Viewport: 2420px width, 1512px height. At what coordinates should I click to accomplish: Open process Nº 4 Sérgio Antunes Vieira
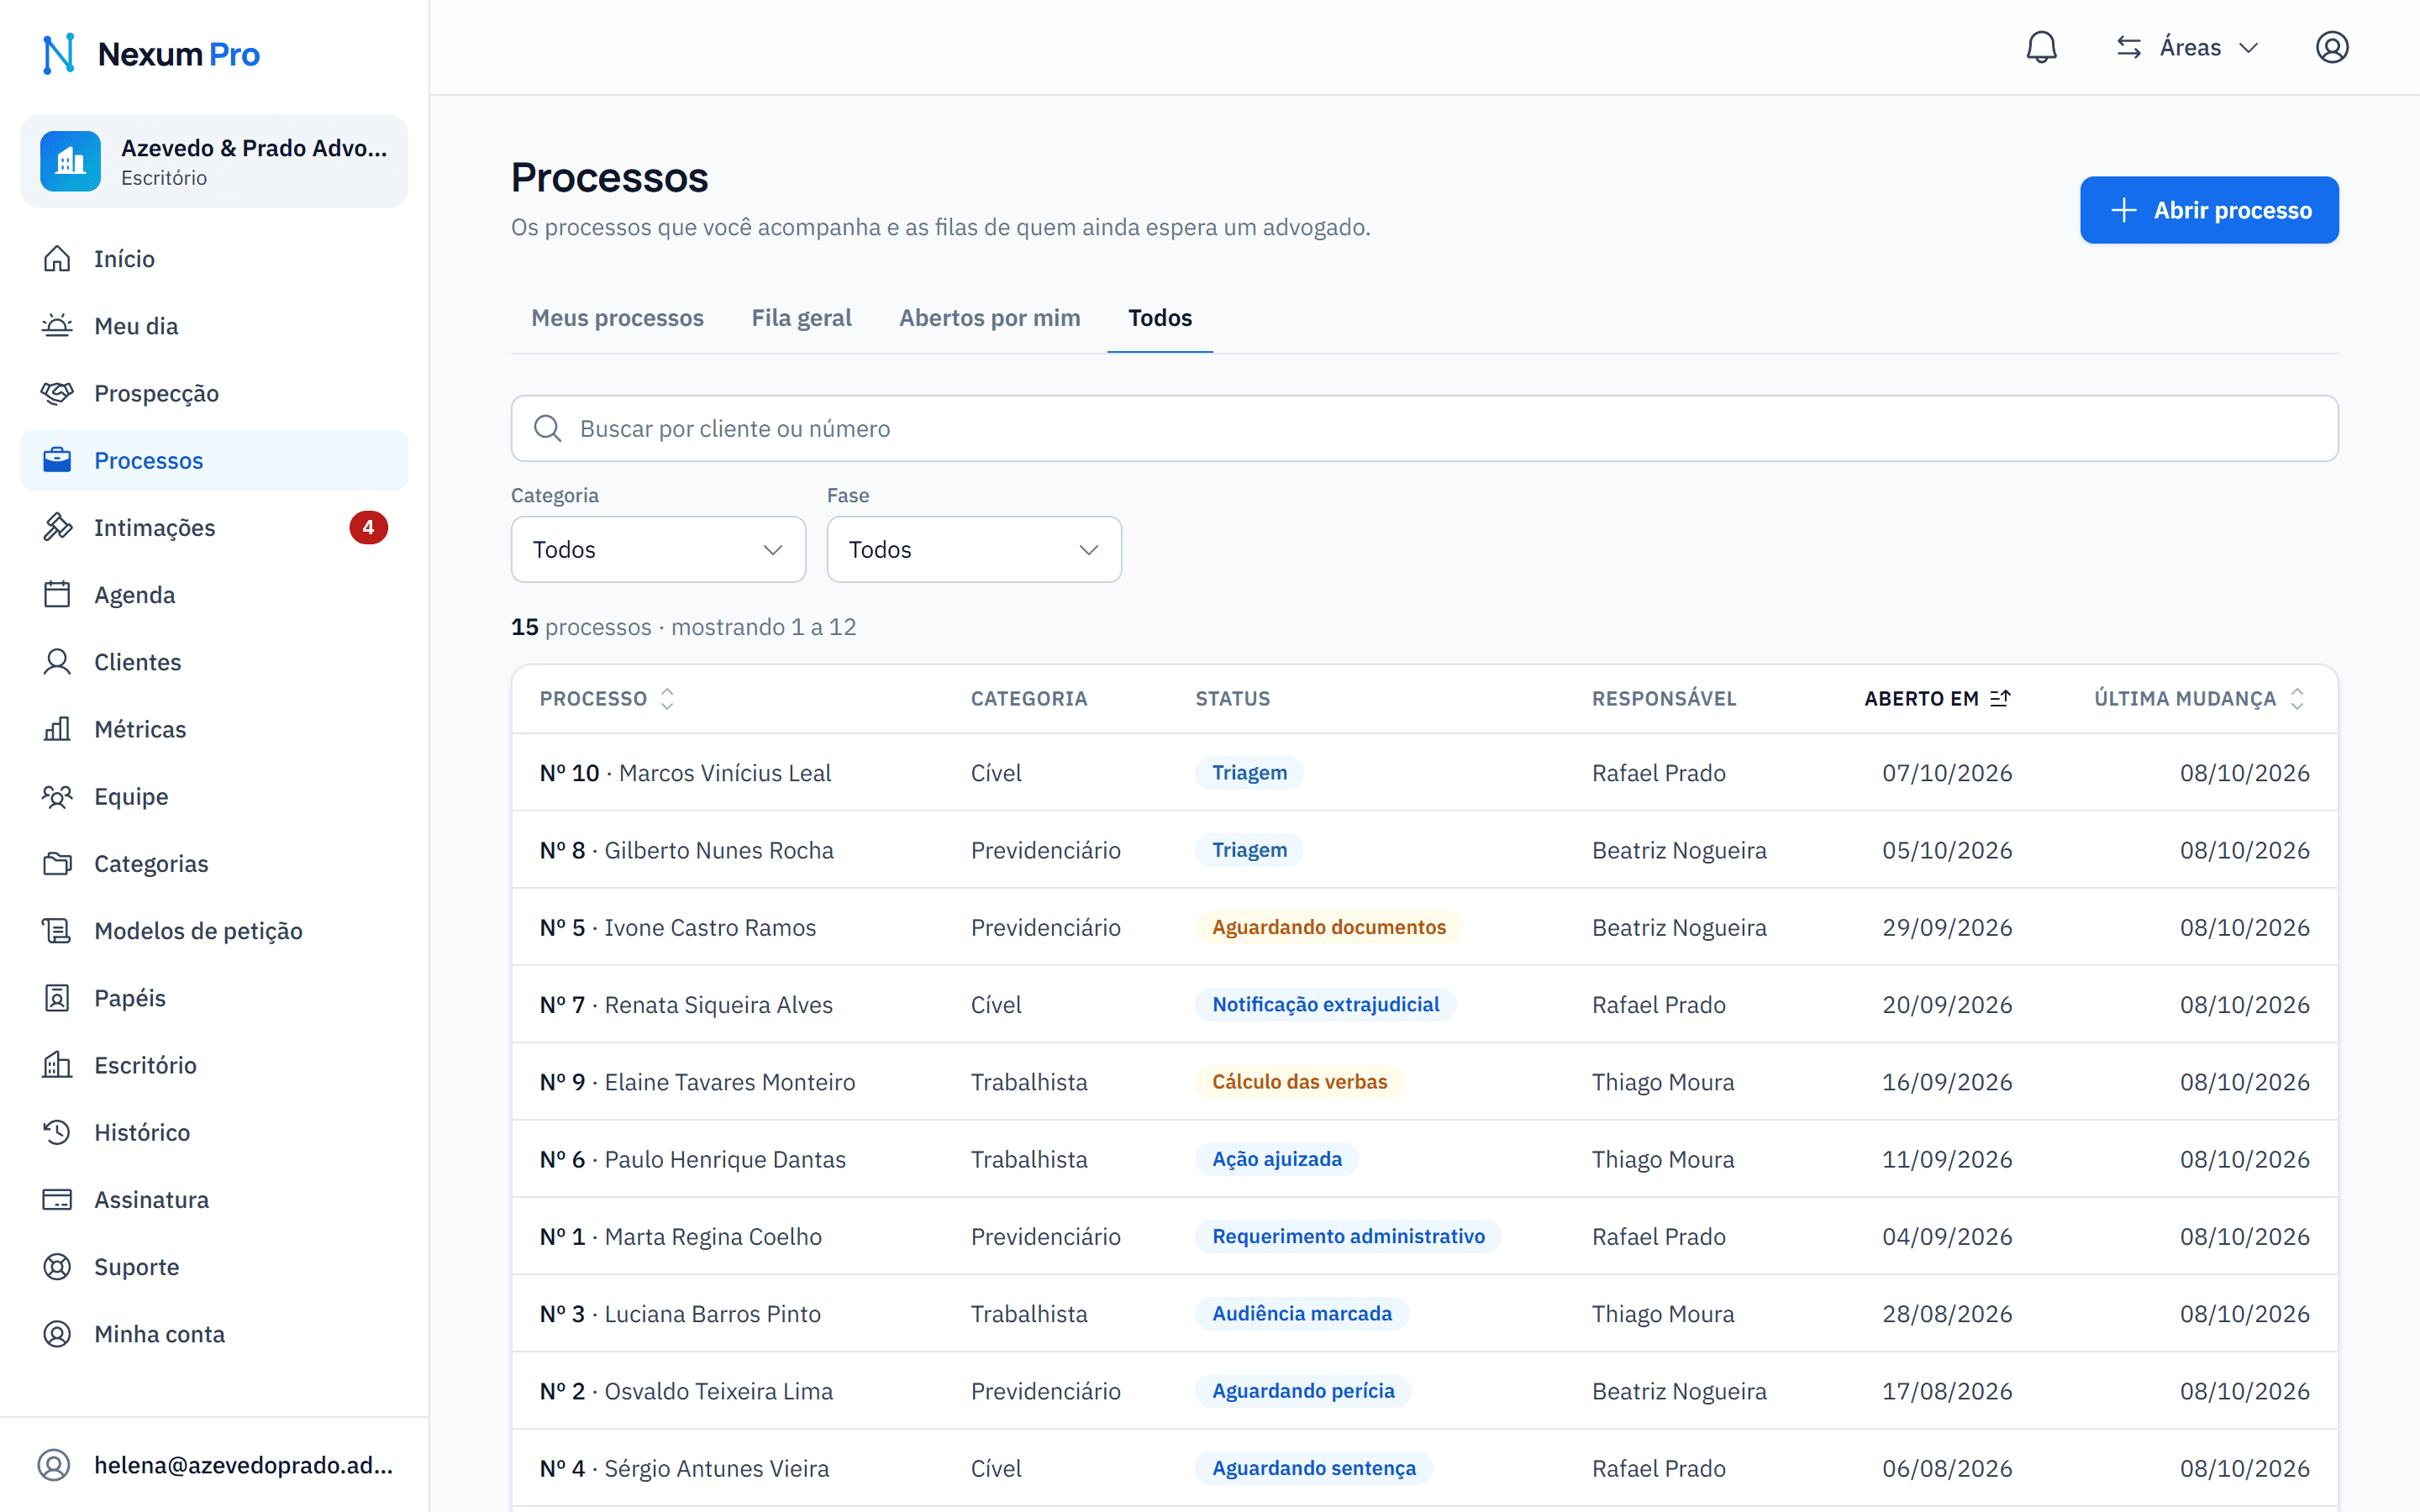pyautogui.click(x=1424, y=1468)
